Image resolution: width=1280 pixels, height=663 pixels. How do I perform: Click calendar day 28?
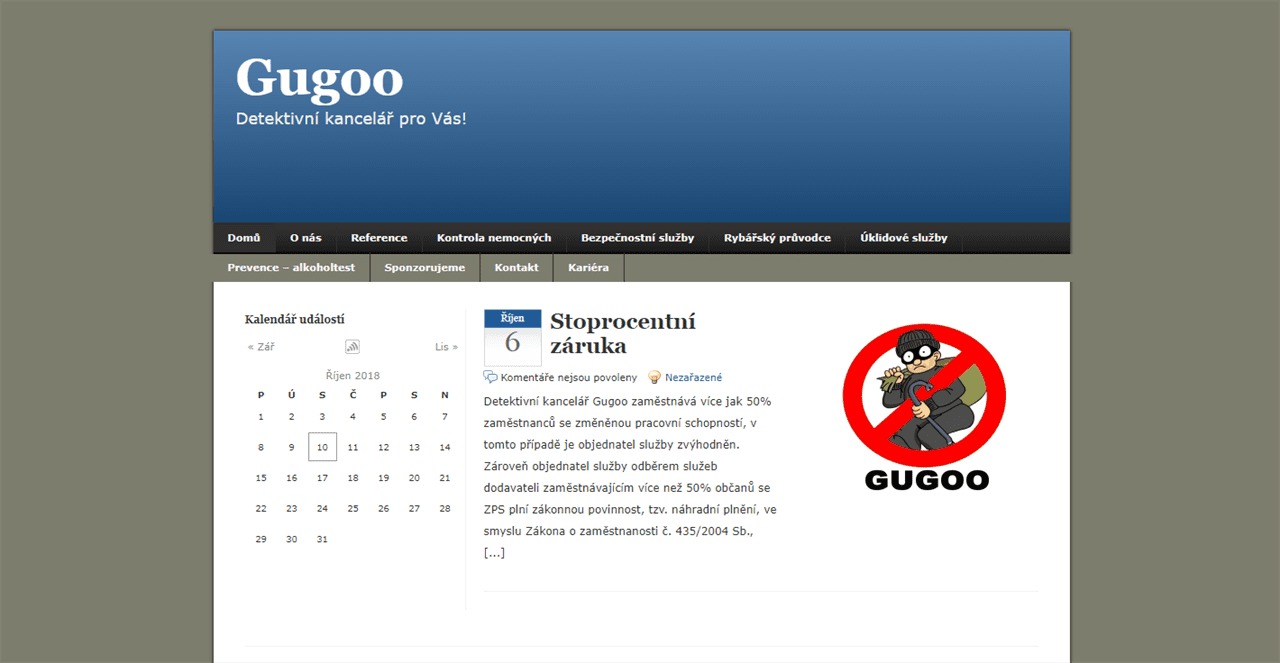[x=445, y=508]
